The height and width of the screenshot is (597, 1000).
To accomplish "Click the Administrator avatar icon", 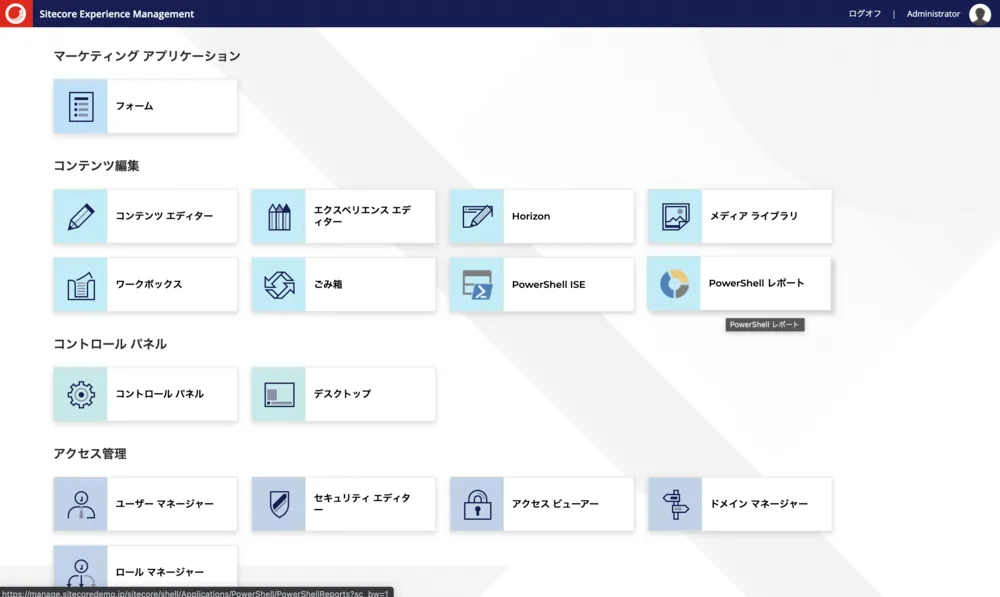I will point(980,13).
